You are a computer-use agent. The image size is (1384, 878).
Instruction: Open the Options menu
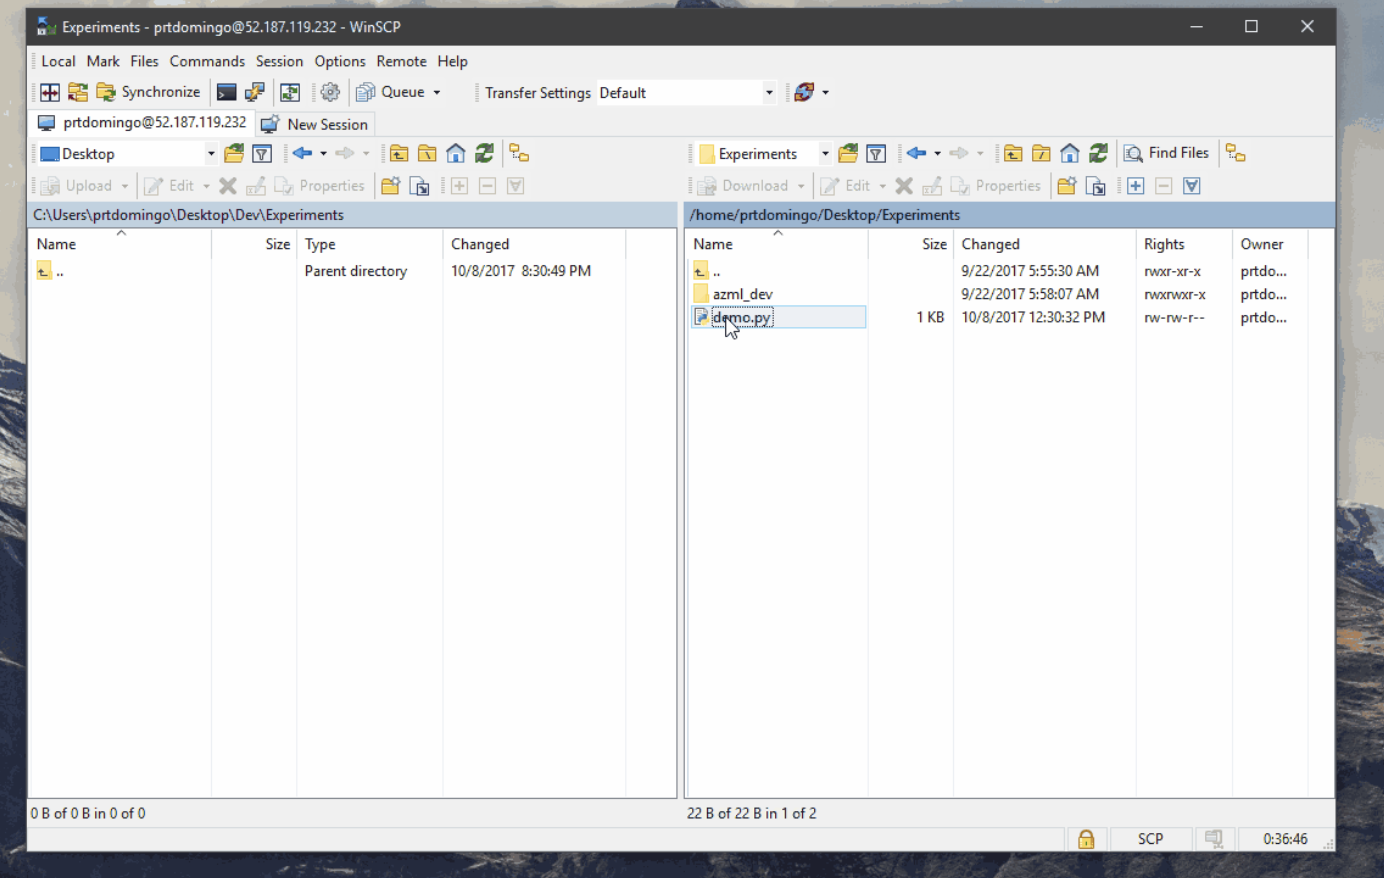pos(340,61)
